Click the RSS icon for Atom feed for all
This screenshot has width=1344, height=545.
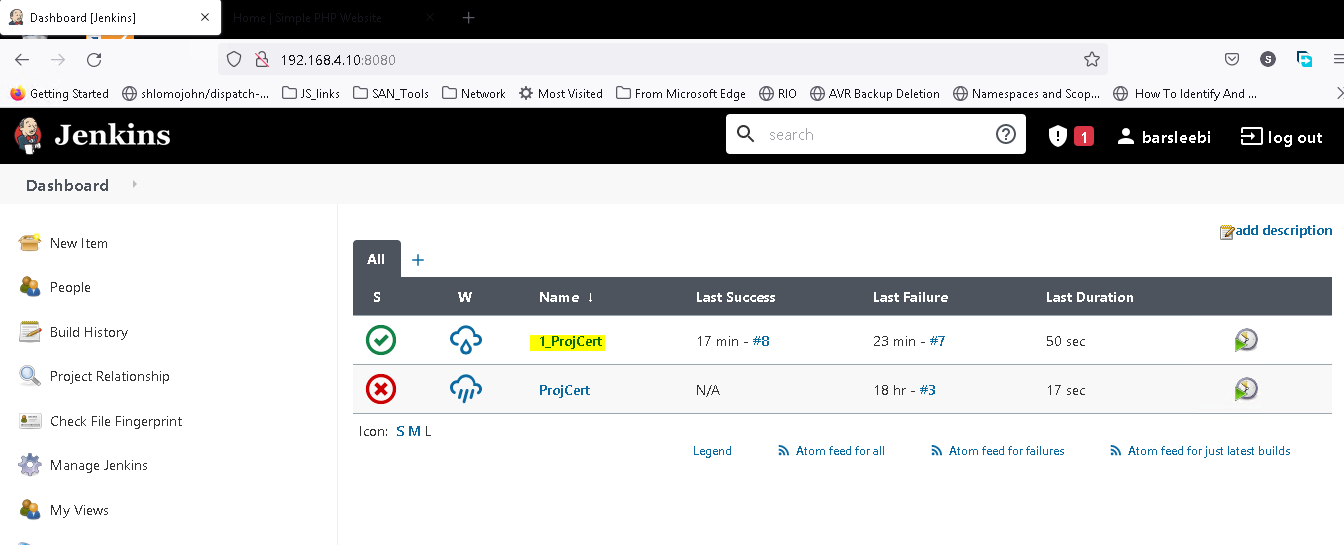[x=784, y=451]
